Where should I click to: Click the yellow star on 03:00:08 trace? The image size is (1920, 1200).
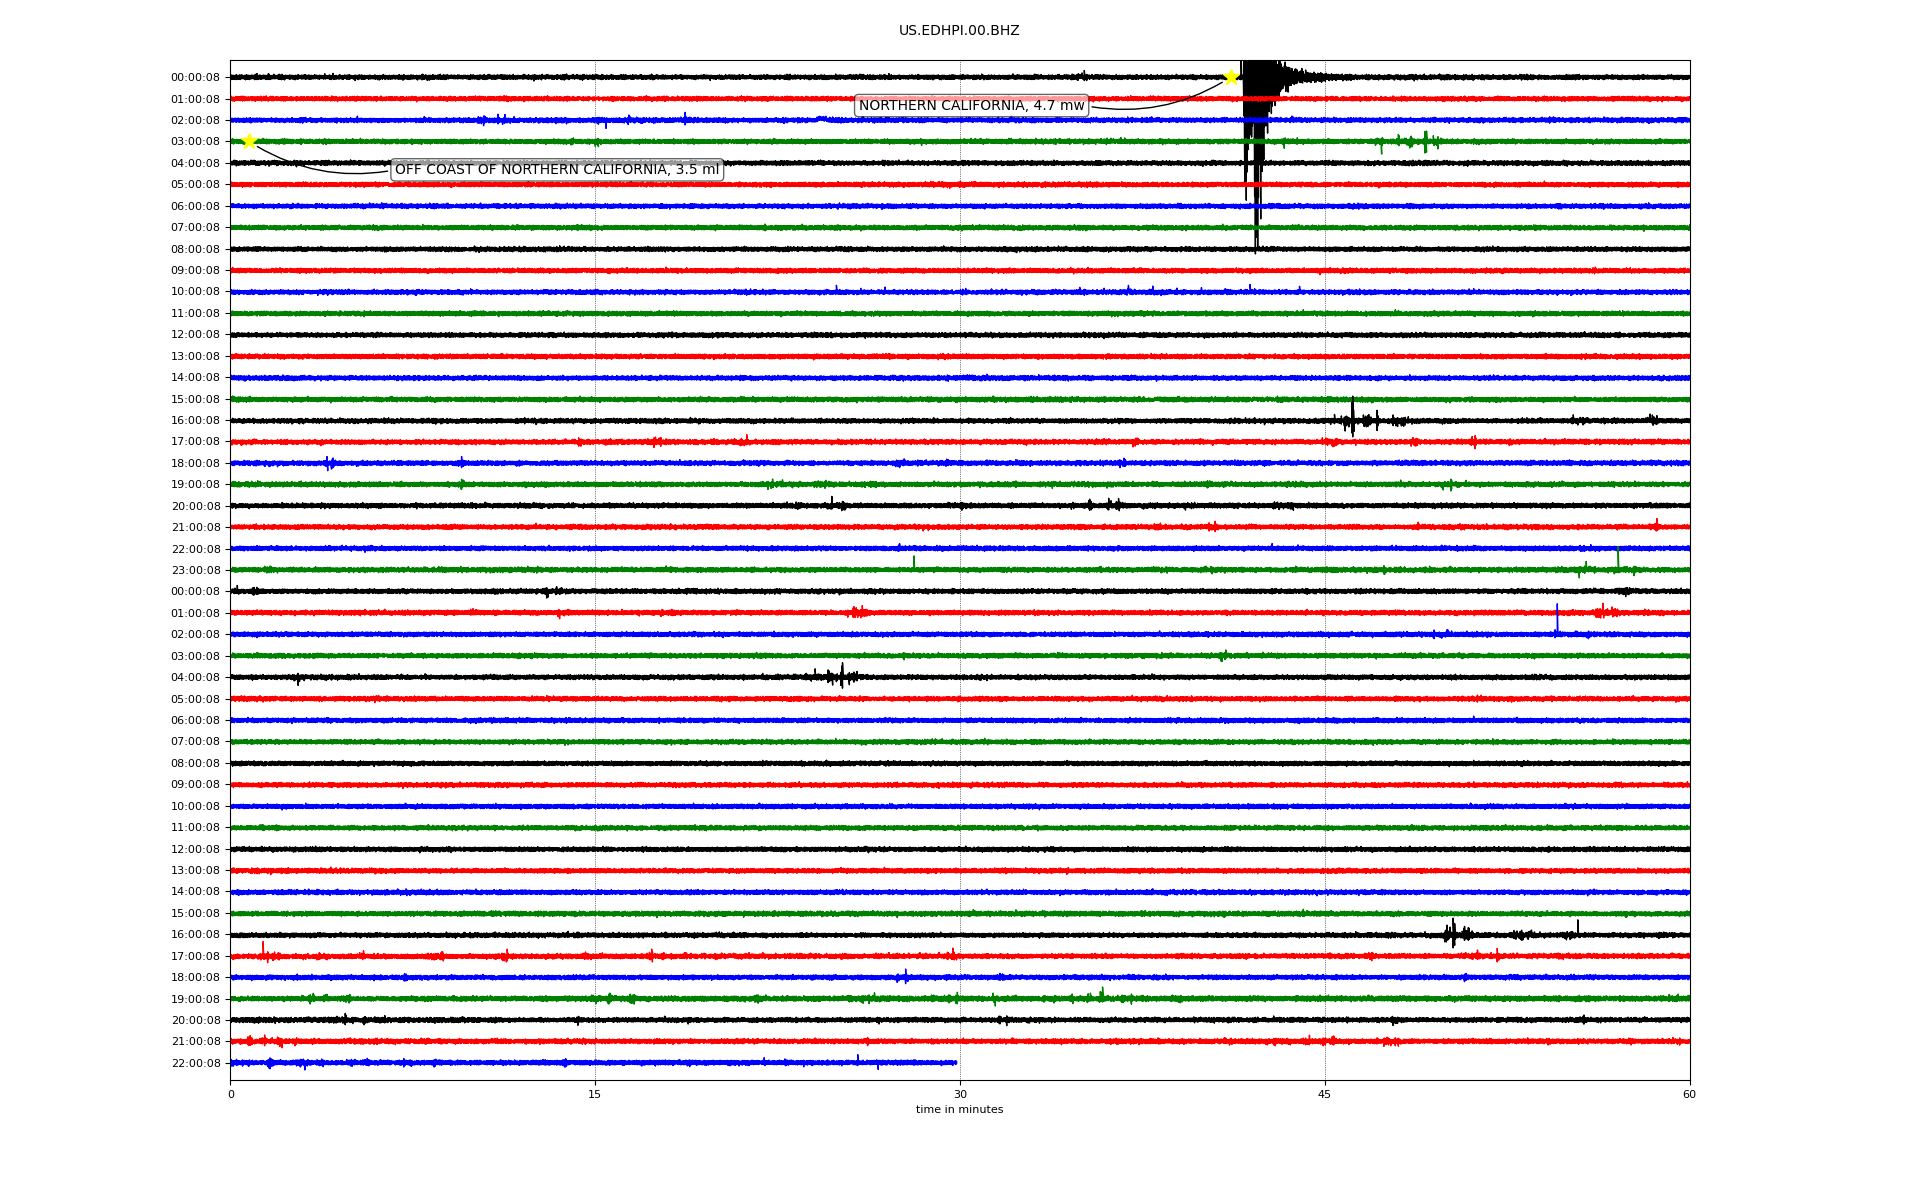pyautogui.click(x=249, y=141)
